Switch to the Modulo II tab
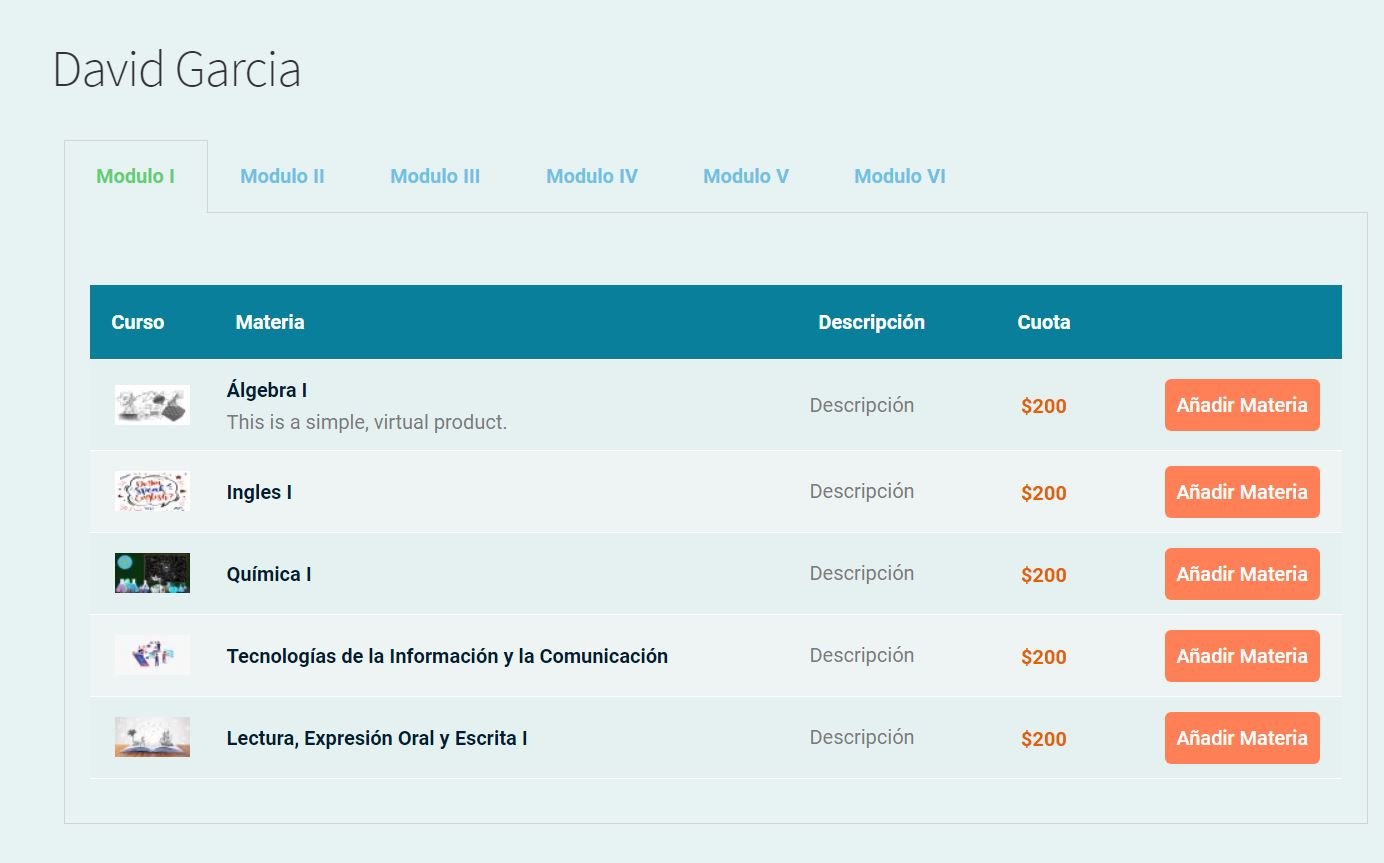 click(282, 176)
